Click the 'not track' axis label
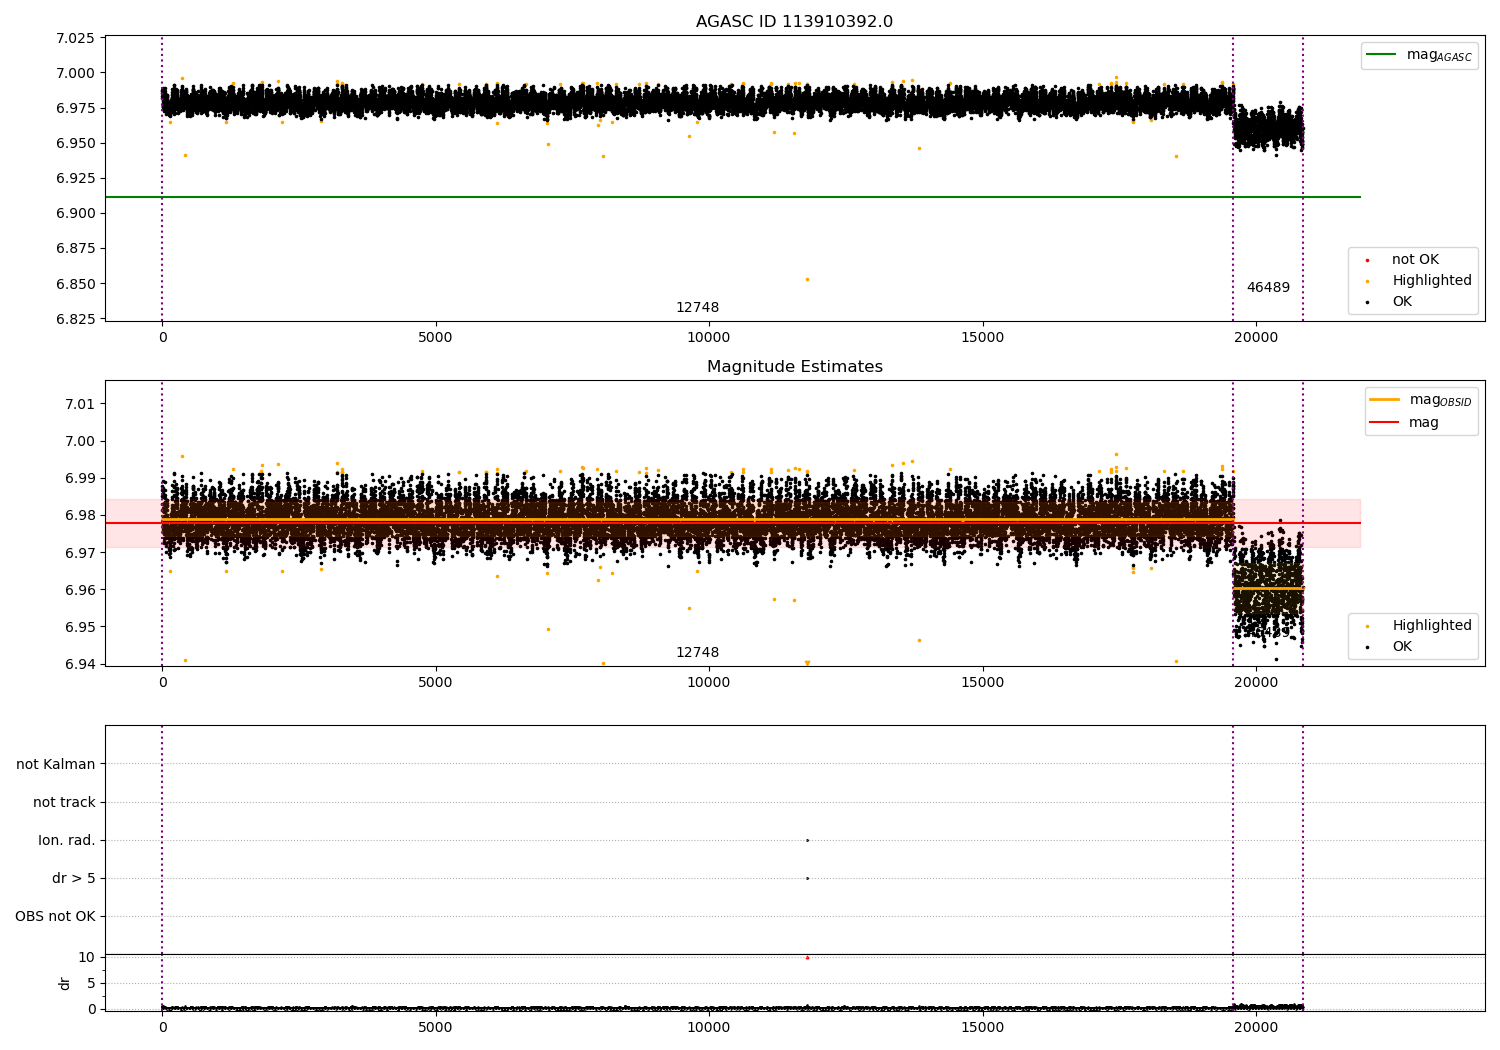The width and height of the screenshot is (1500, 1050). (64, 802)
